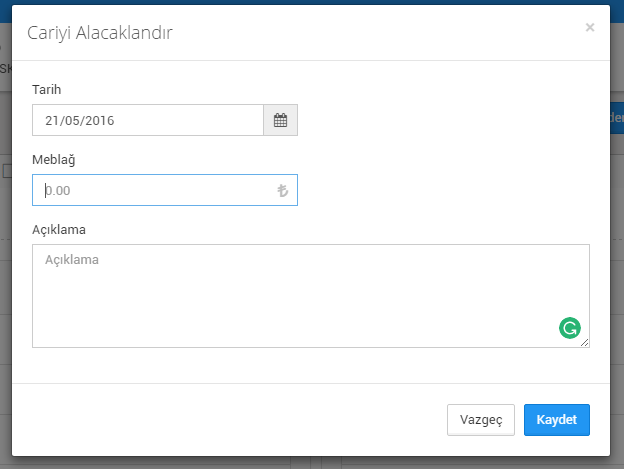Click the dimmed backdrop below the dialog
Viewport: 624px width, 469px height.
click(x=150, y=463)
